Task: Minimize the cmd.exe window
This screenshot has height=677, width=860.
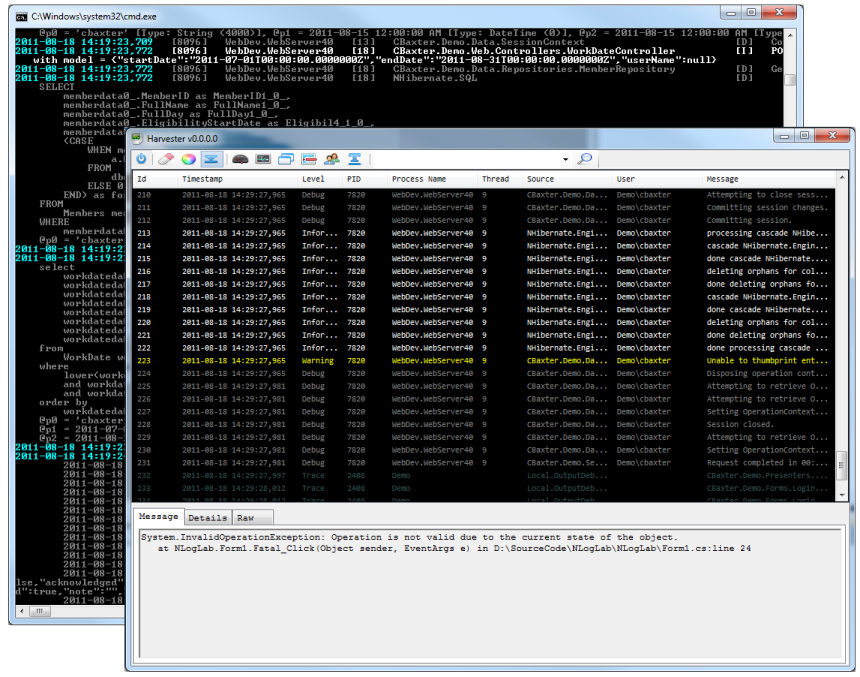Action: (731, 12)
